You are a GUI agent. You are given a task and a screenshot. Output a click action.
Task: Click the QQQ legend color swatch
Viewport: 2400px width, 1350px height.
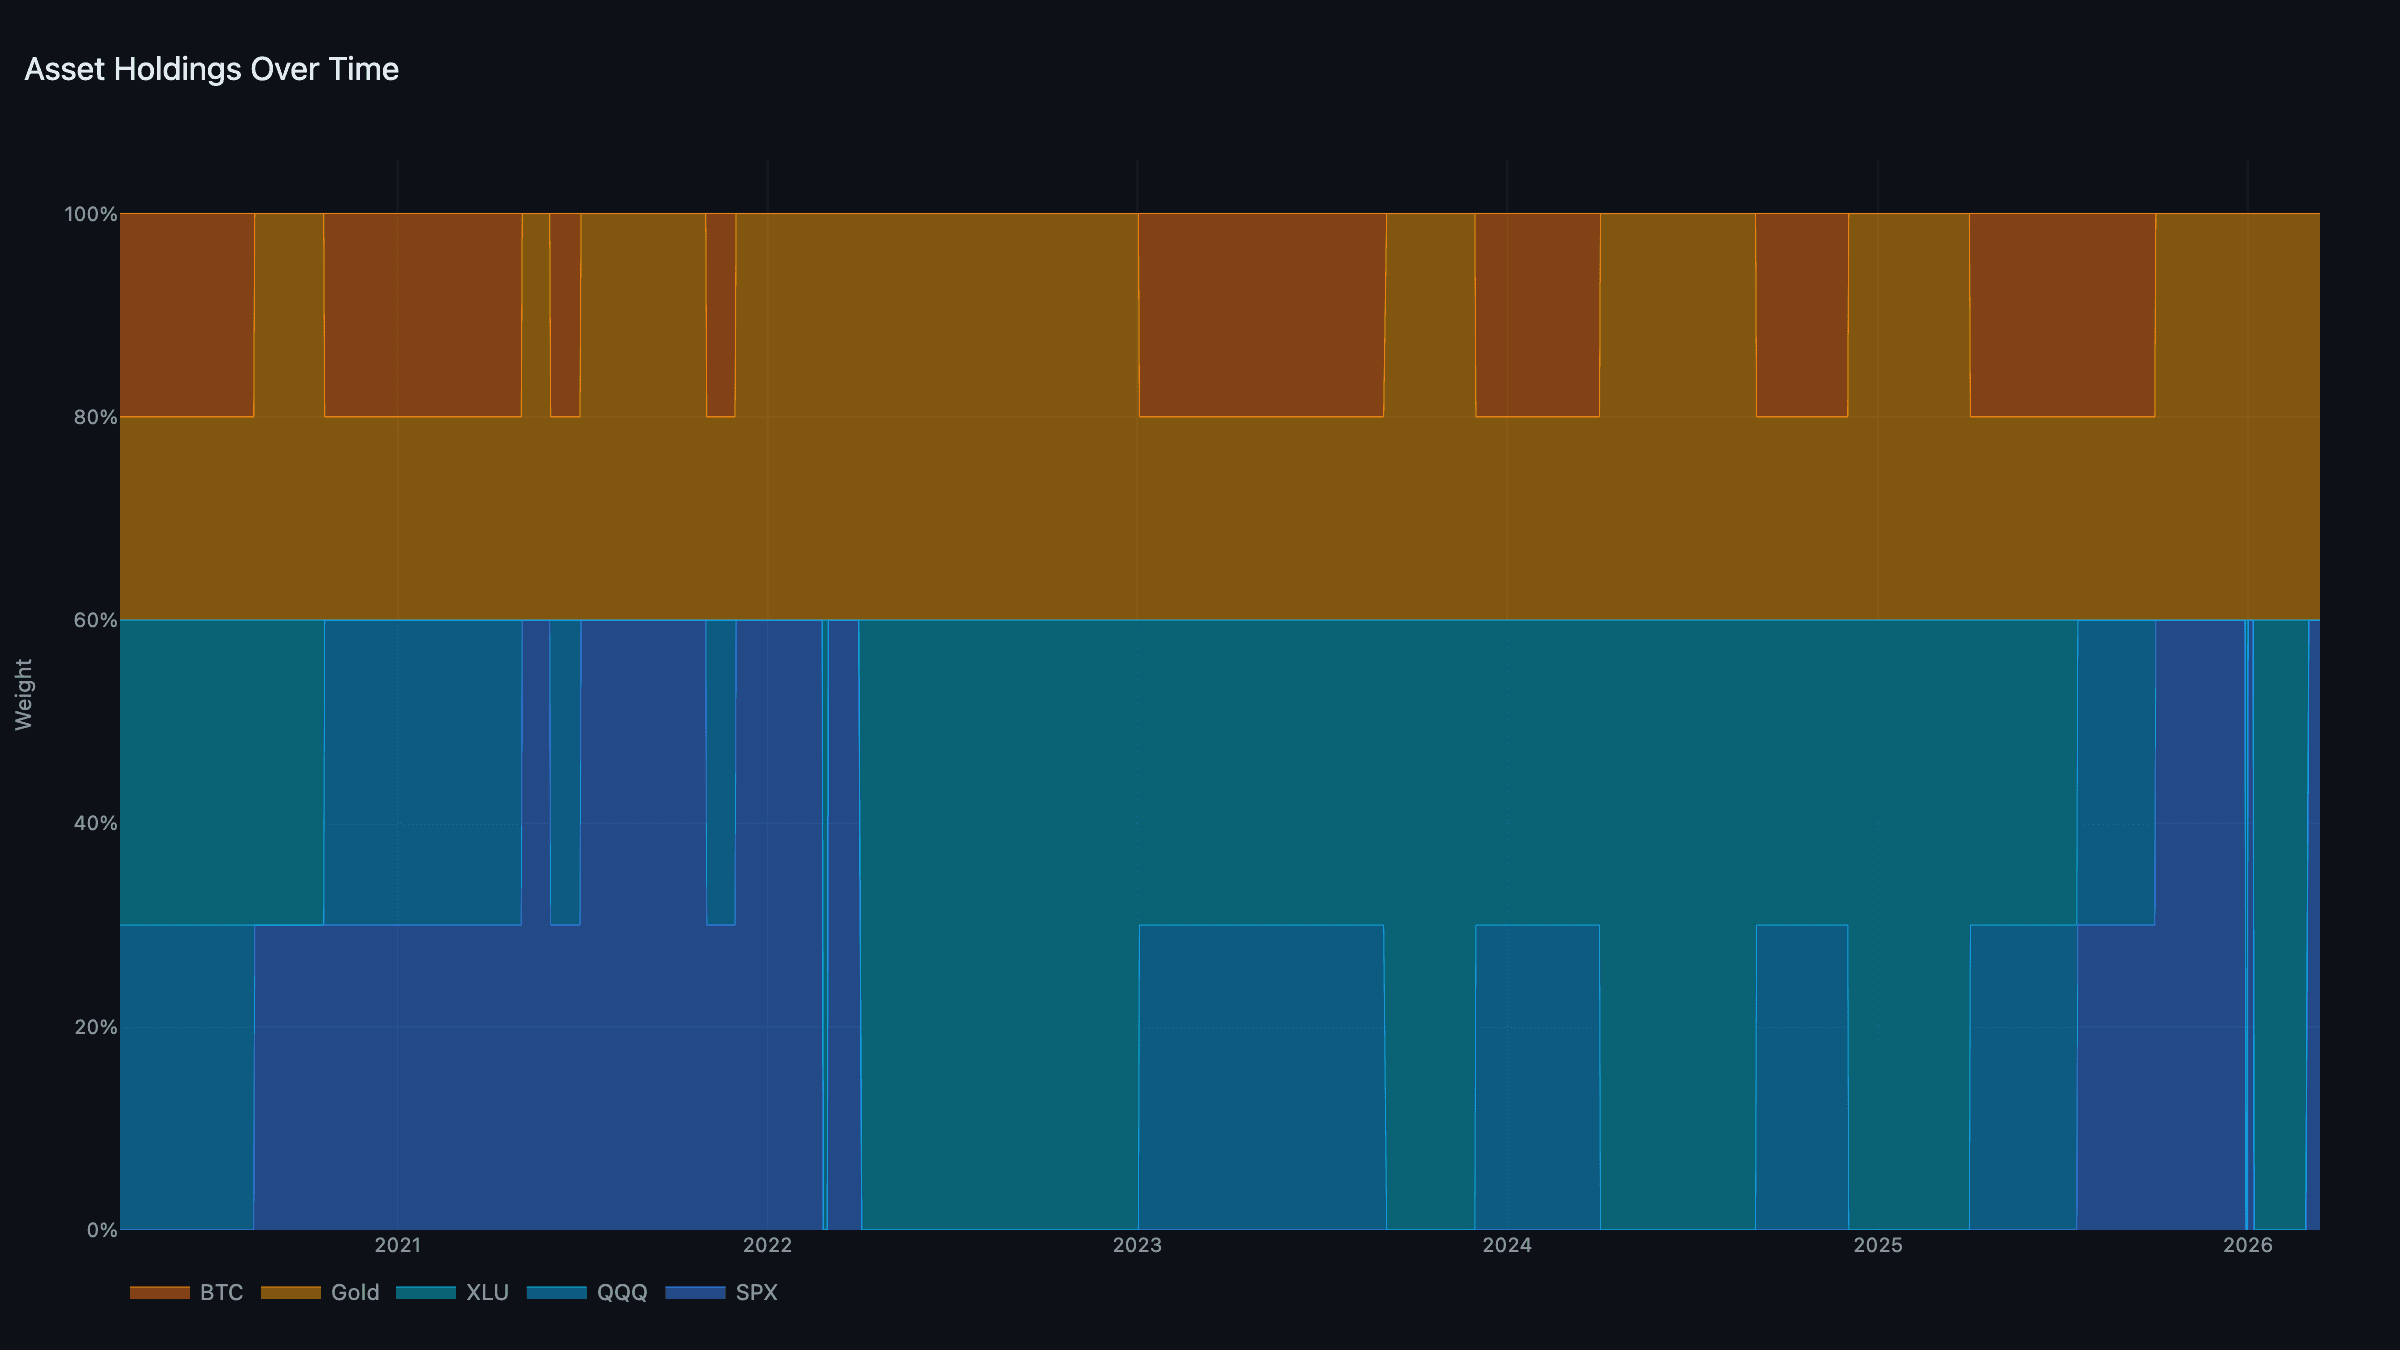tap(556, 1292)
